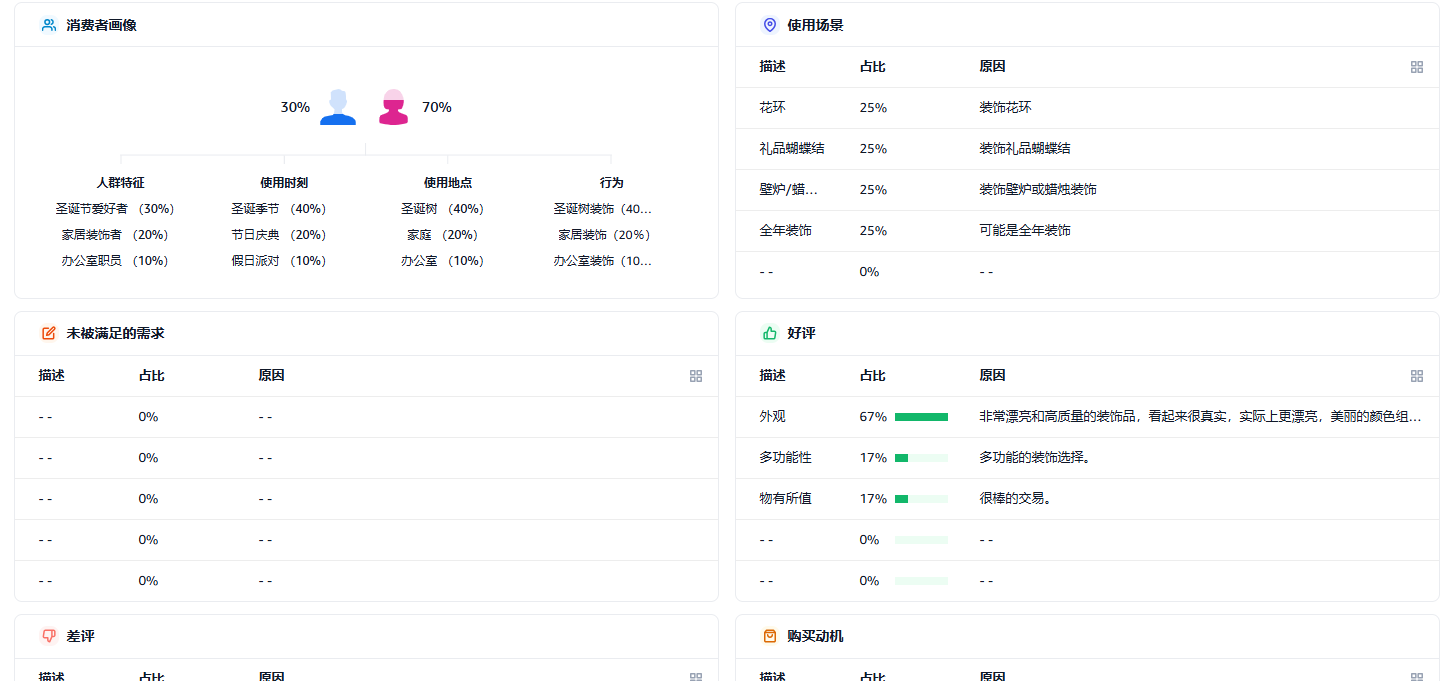Click the 17% 多功能性 progress bar
Image resolution: width=1446 pixels, height=681 pixels.
(x=921, y=458)
